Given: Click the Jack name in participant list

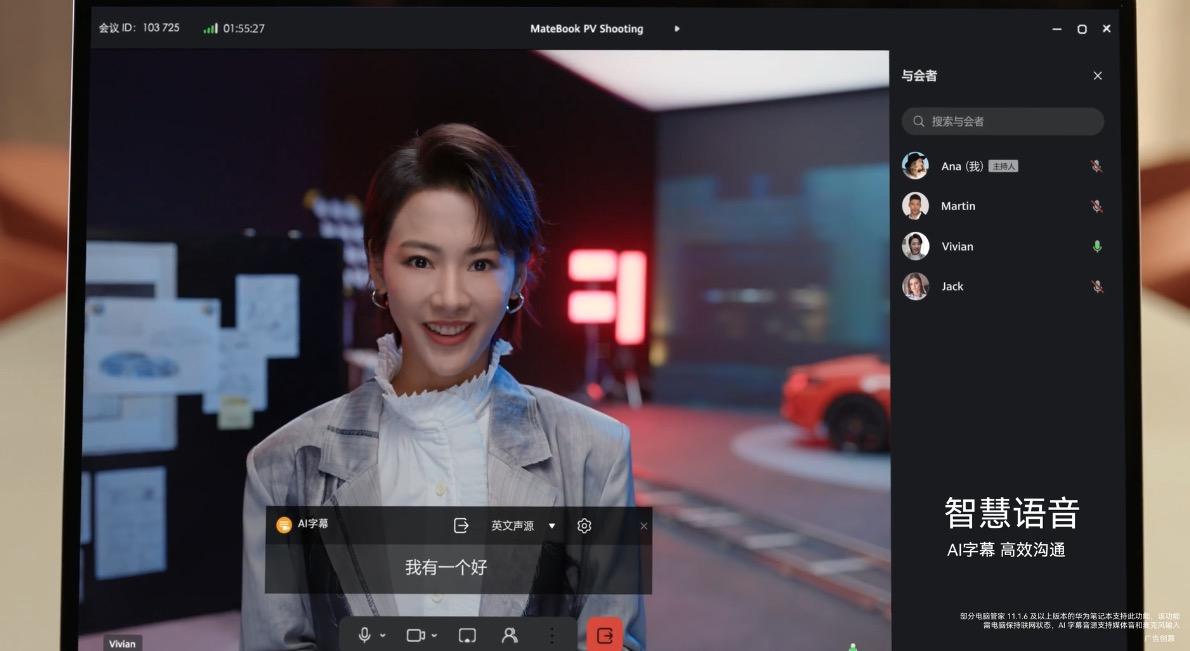Looking at the screenshot, I should pos(952,286).
